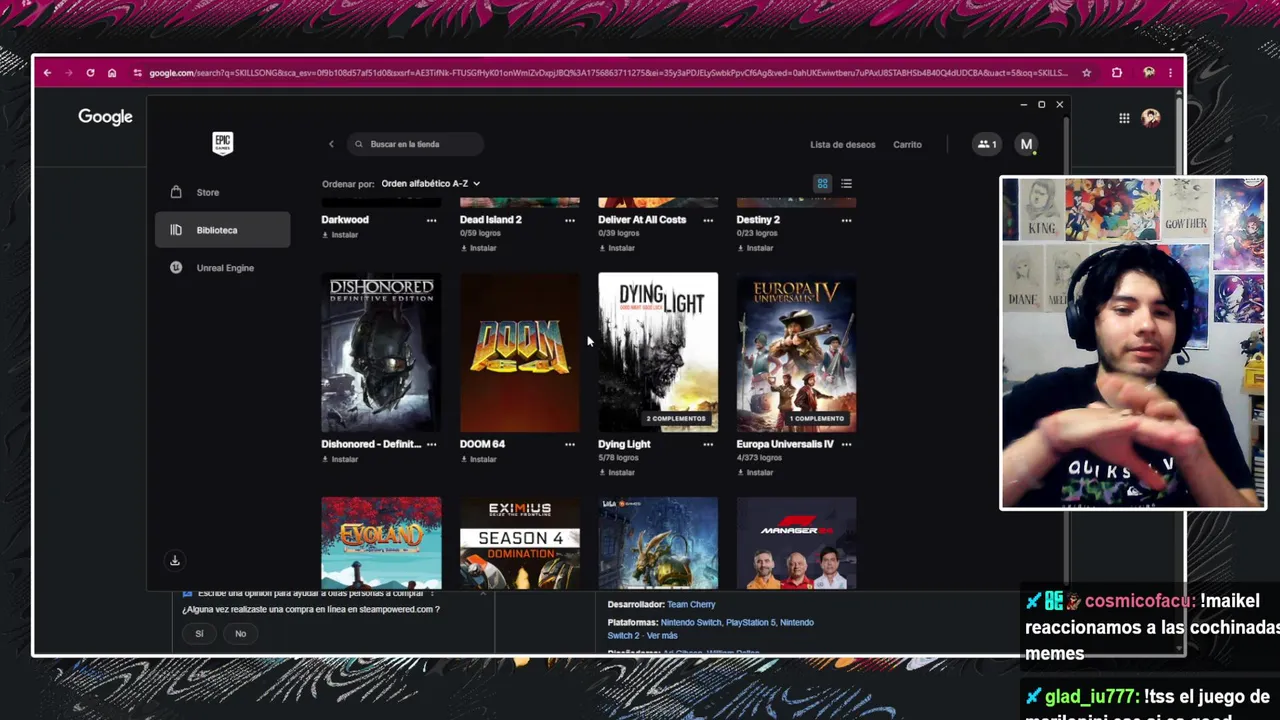Open the Destiny 2 three-dot menu
1280x720 pixels.
coord(847,220)
